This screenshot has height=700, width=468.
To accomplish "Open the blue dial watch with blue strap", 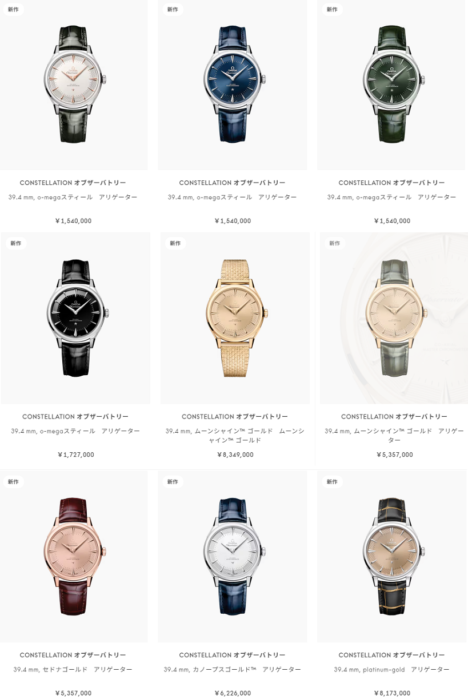I will tap(235, 84).
